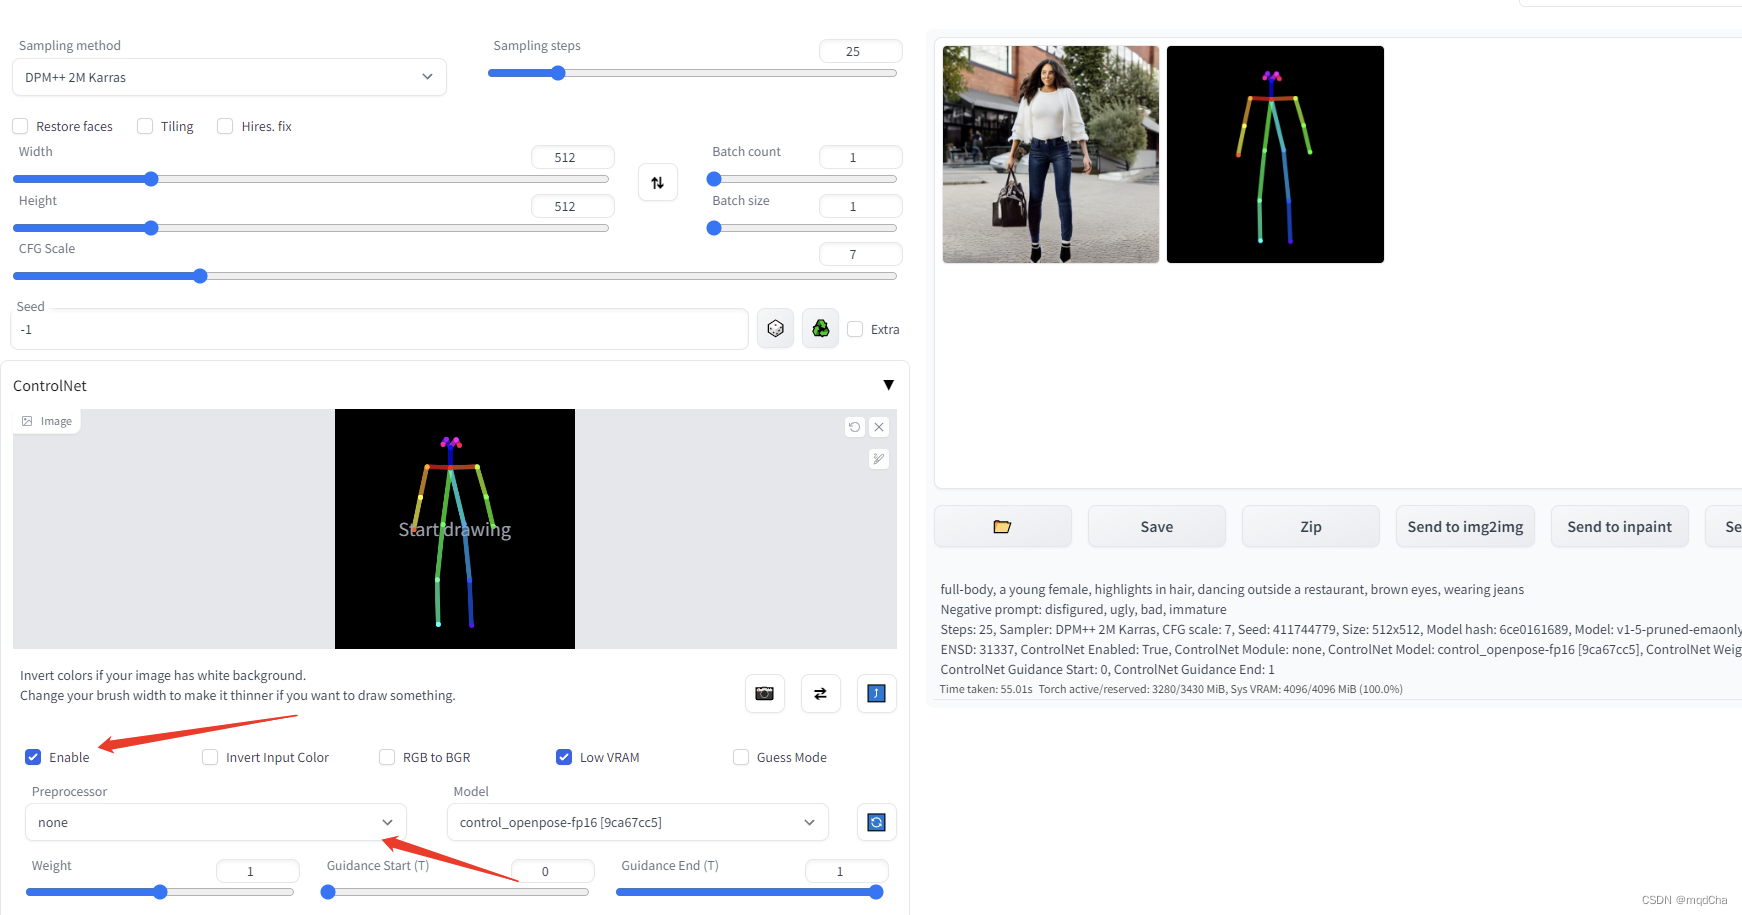Open Sampling method dropdown

tap(229, 77)
